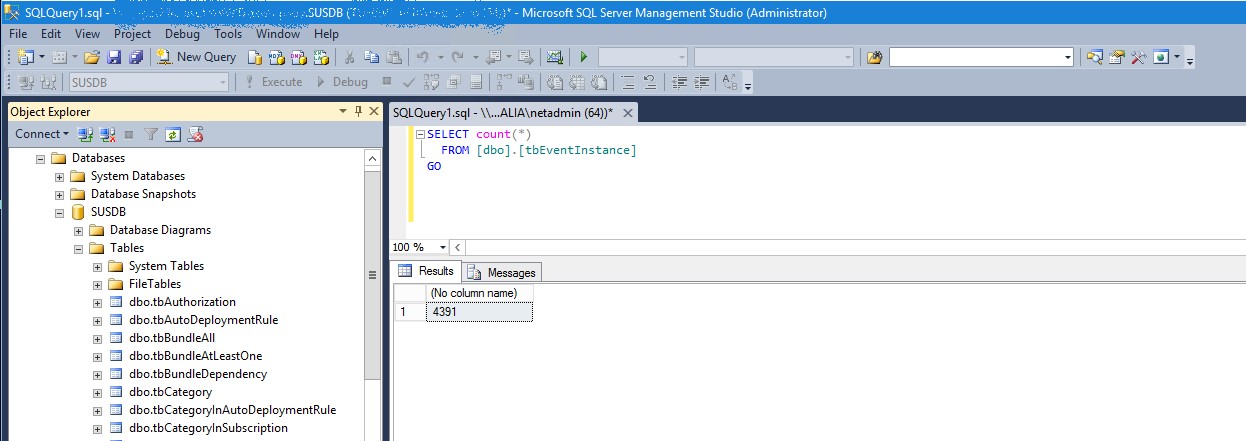Open the Connect dropdown in Object Explorer
Screen dimensions: 1246x441
(x=41, y=133)
